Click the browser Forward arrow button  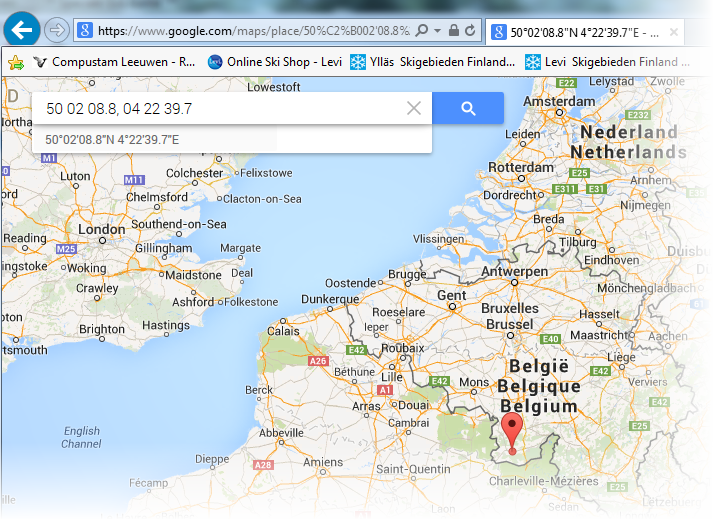click(x=57, y=30)
